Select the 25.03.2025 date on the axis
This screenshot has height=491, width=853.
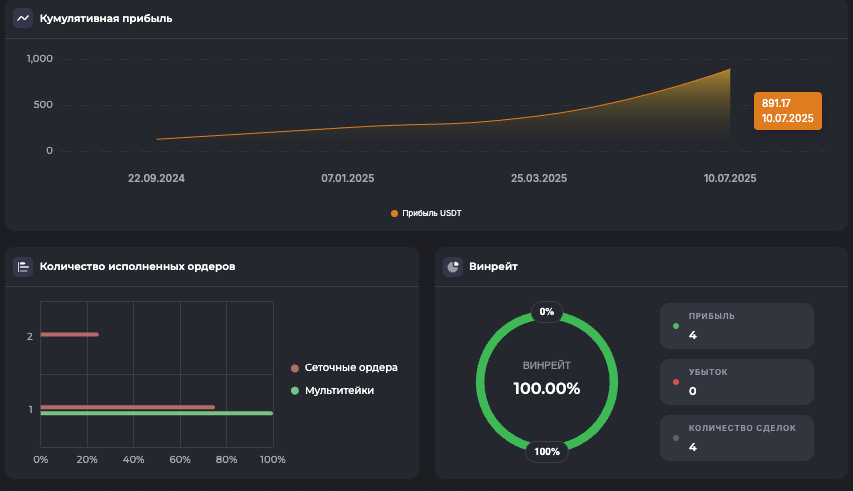click(539, 178)
